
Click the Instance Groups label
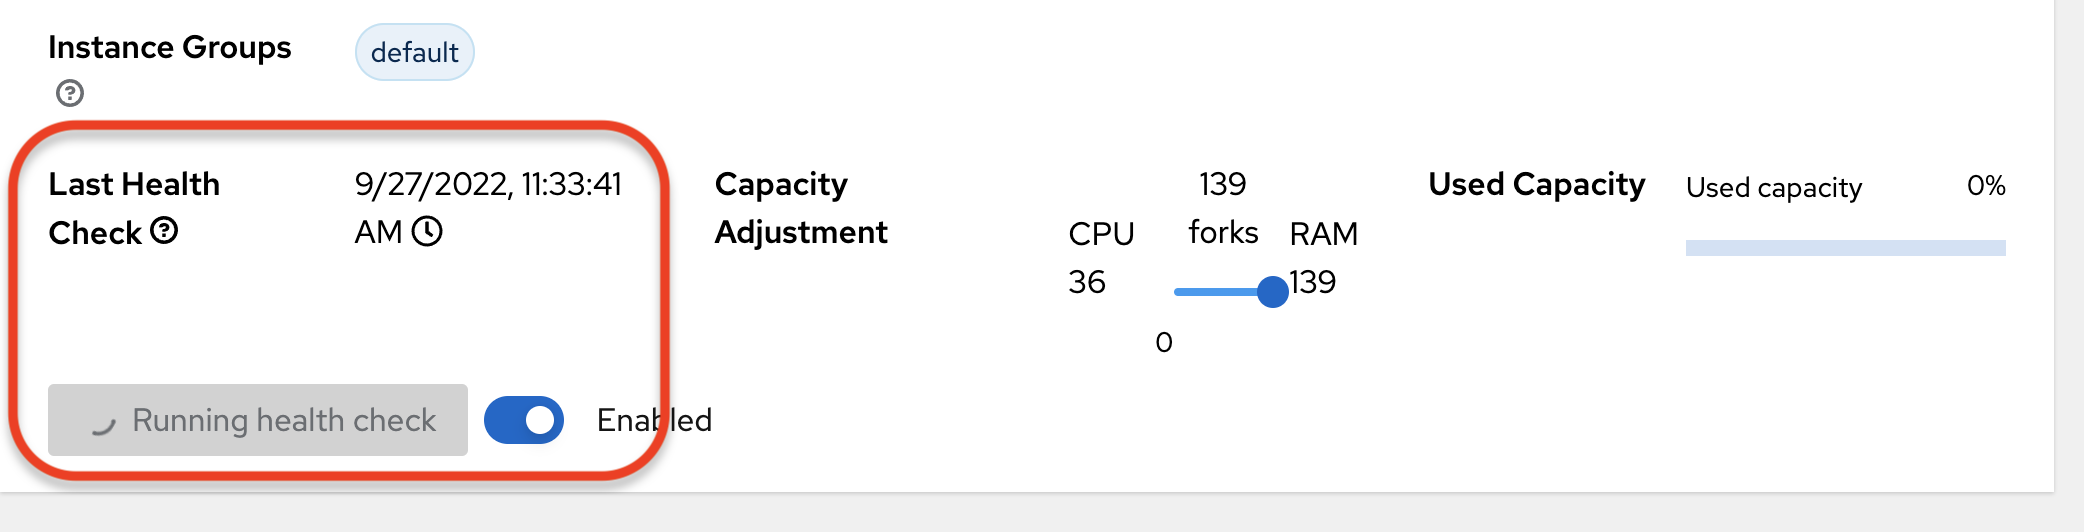170,48
